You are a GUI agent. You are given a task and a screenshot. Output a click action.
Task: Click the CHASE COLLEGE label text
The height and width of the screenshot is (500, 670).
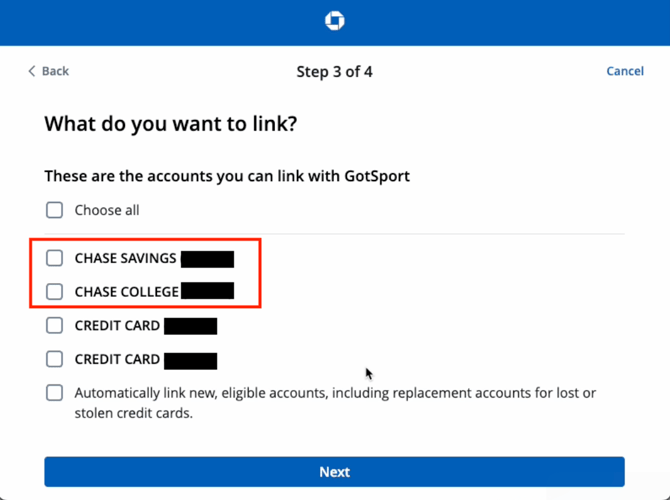pos(127,292)
